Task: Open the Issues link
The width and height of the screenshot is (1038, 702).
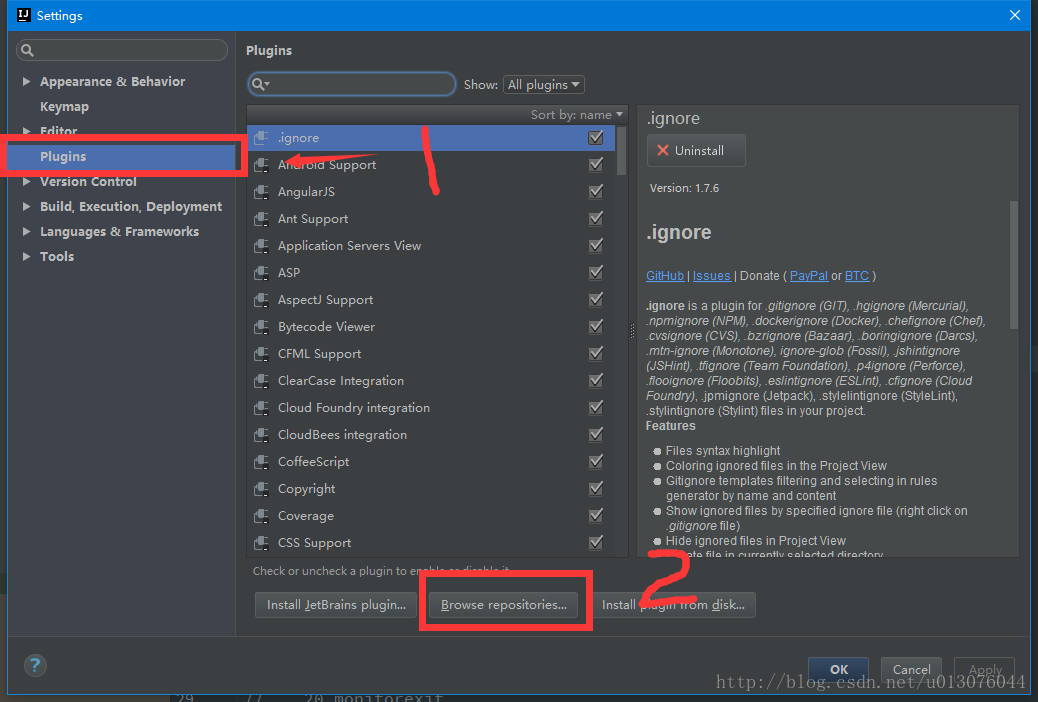Action: pyautogui.click(x=712, y=276)
